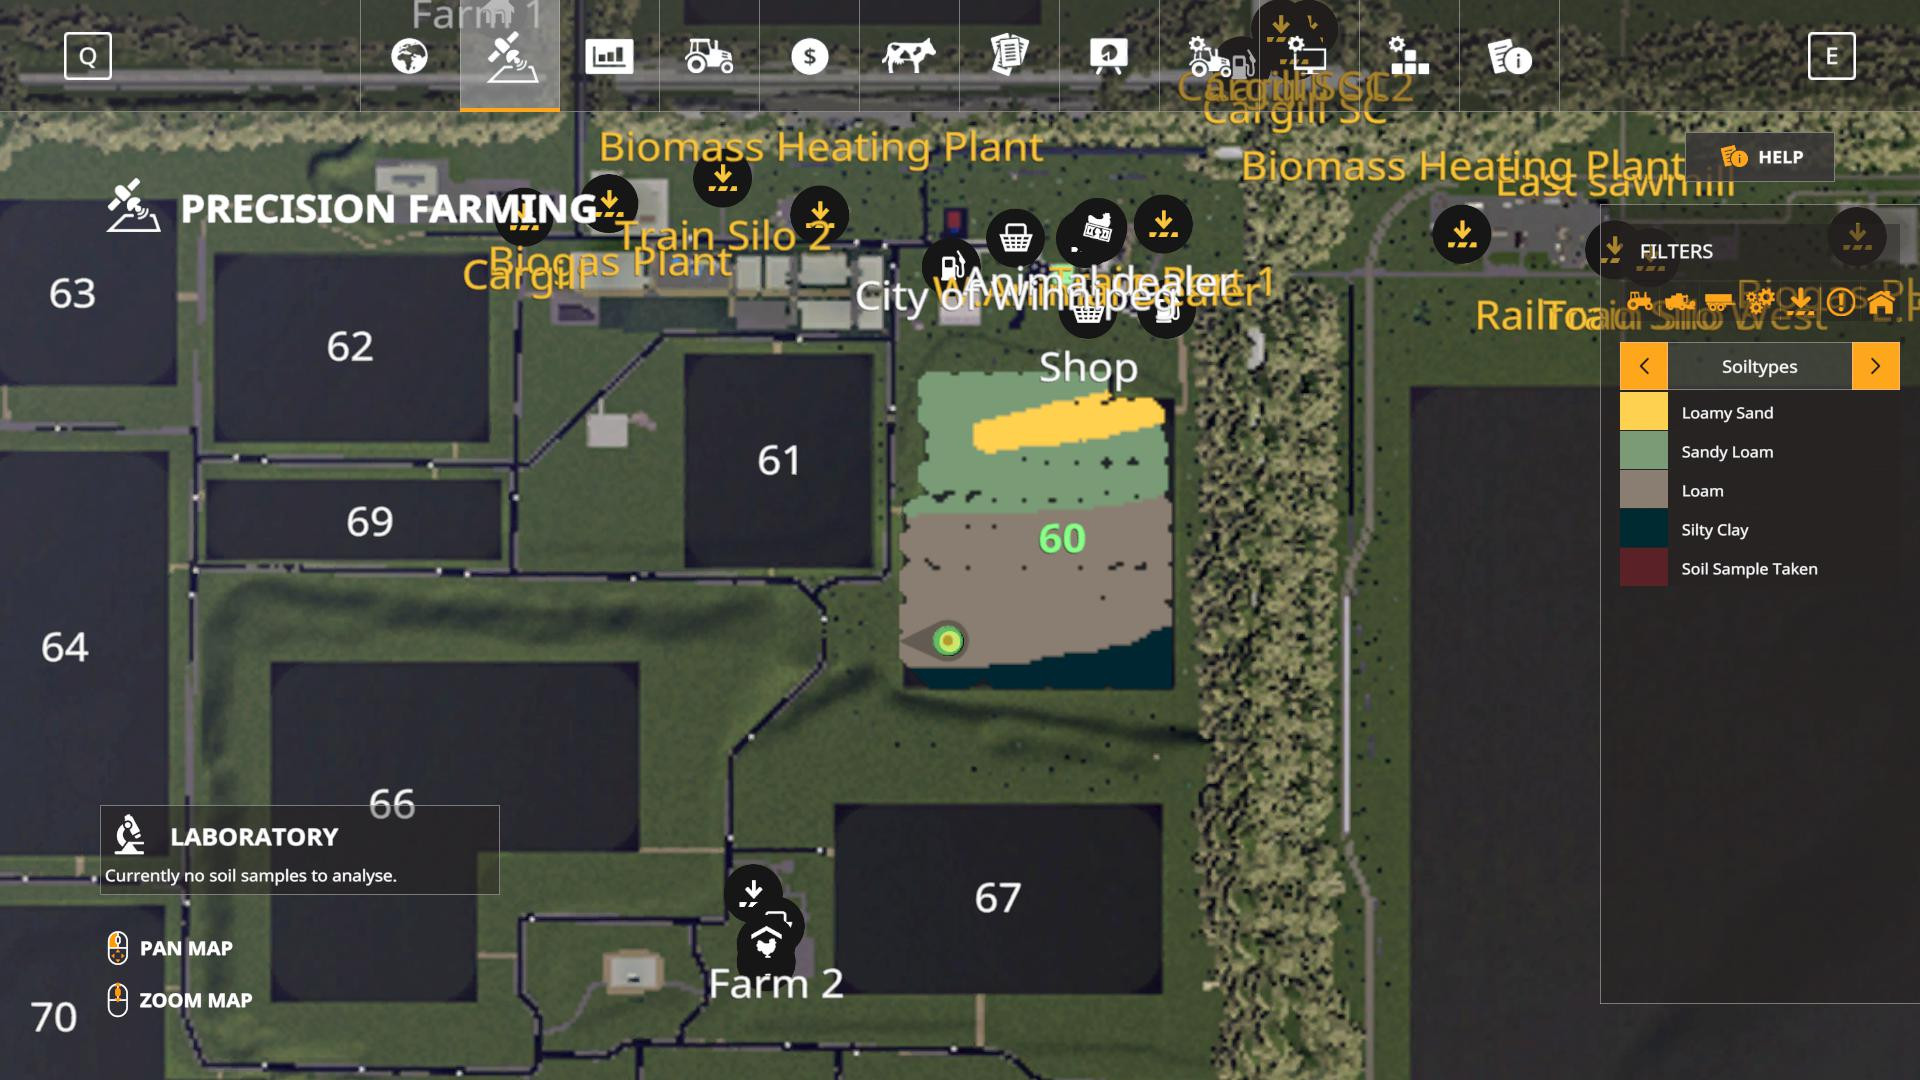1920x1080 pixels.
Task: Collapse the left Soiltypes panel arrow
Action: click(1643, 365)
